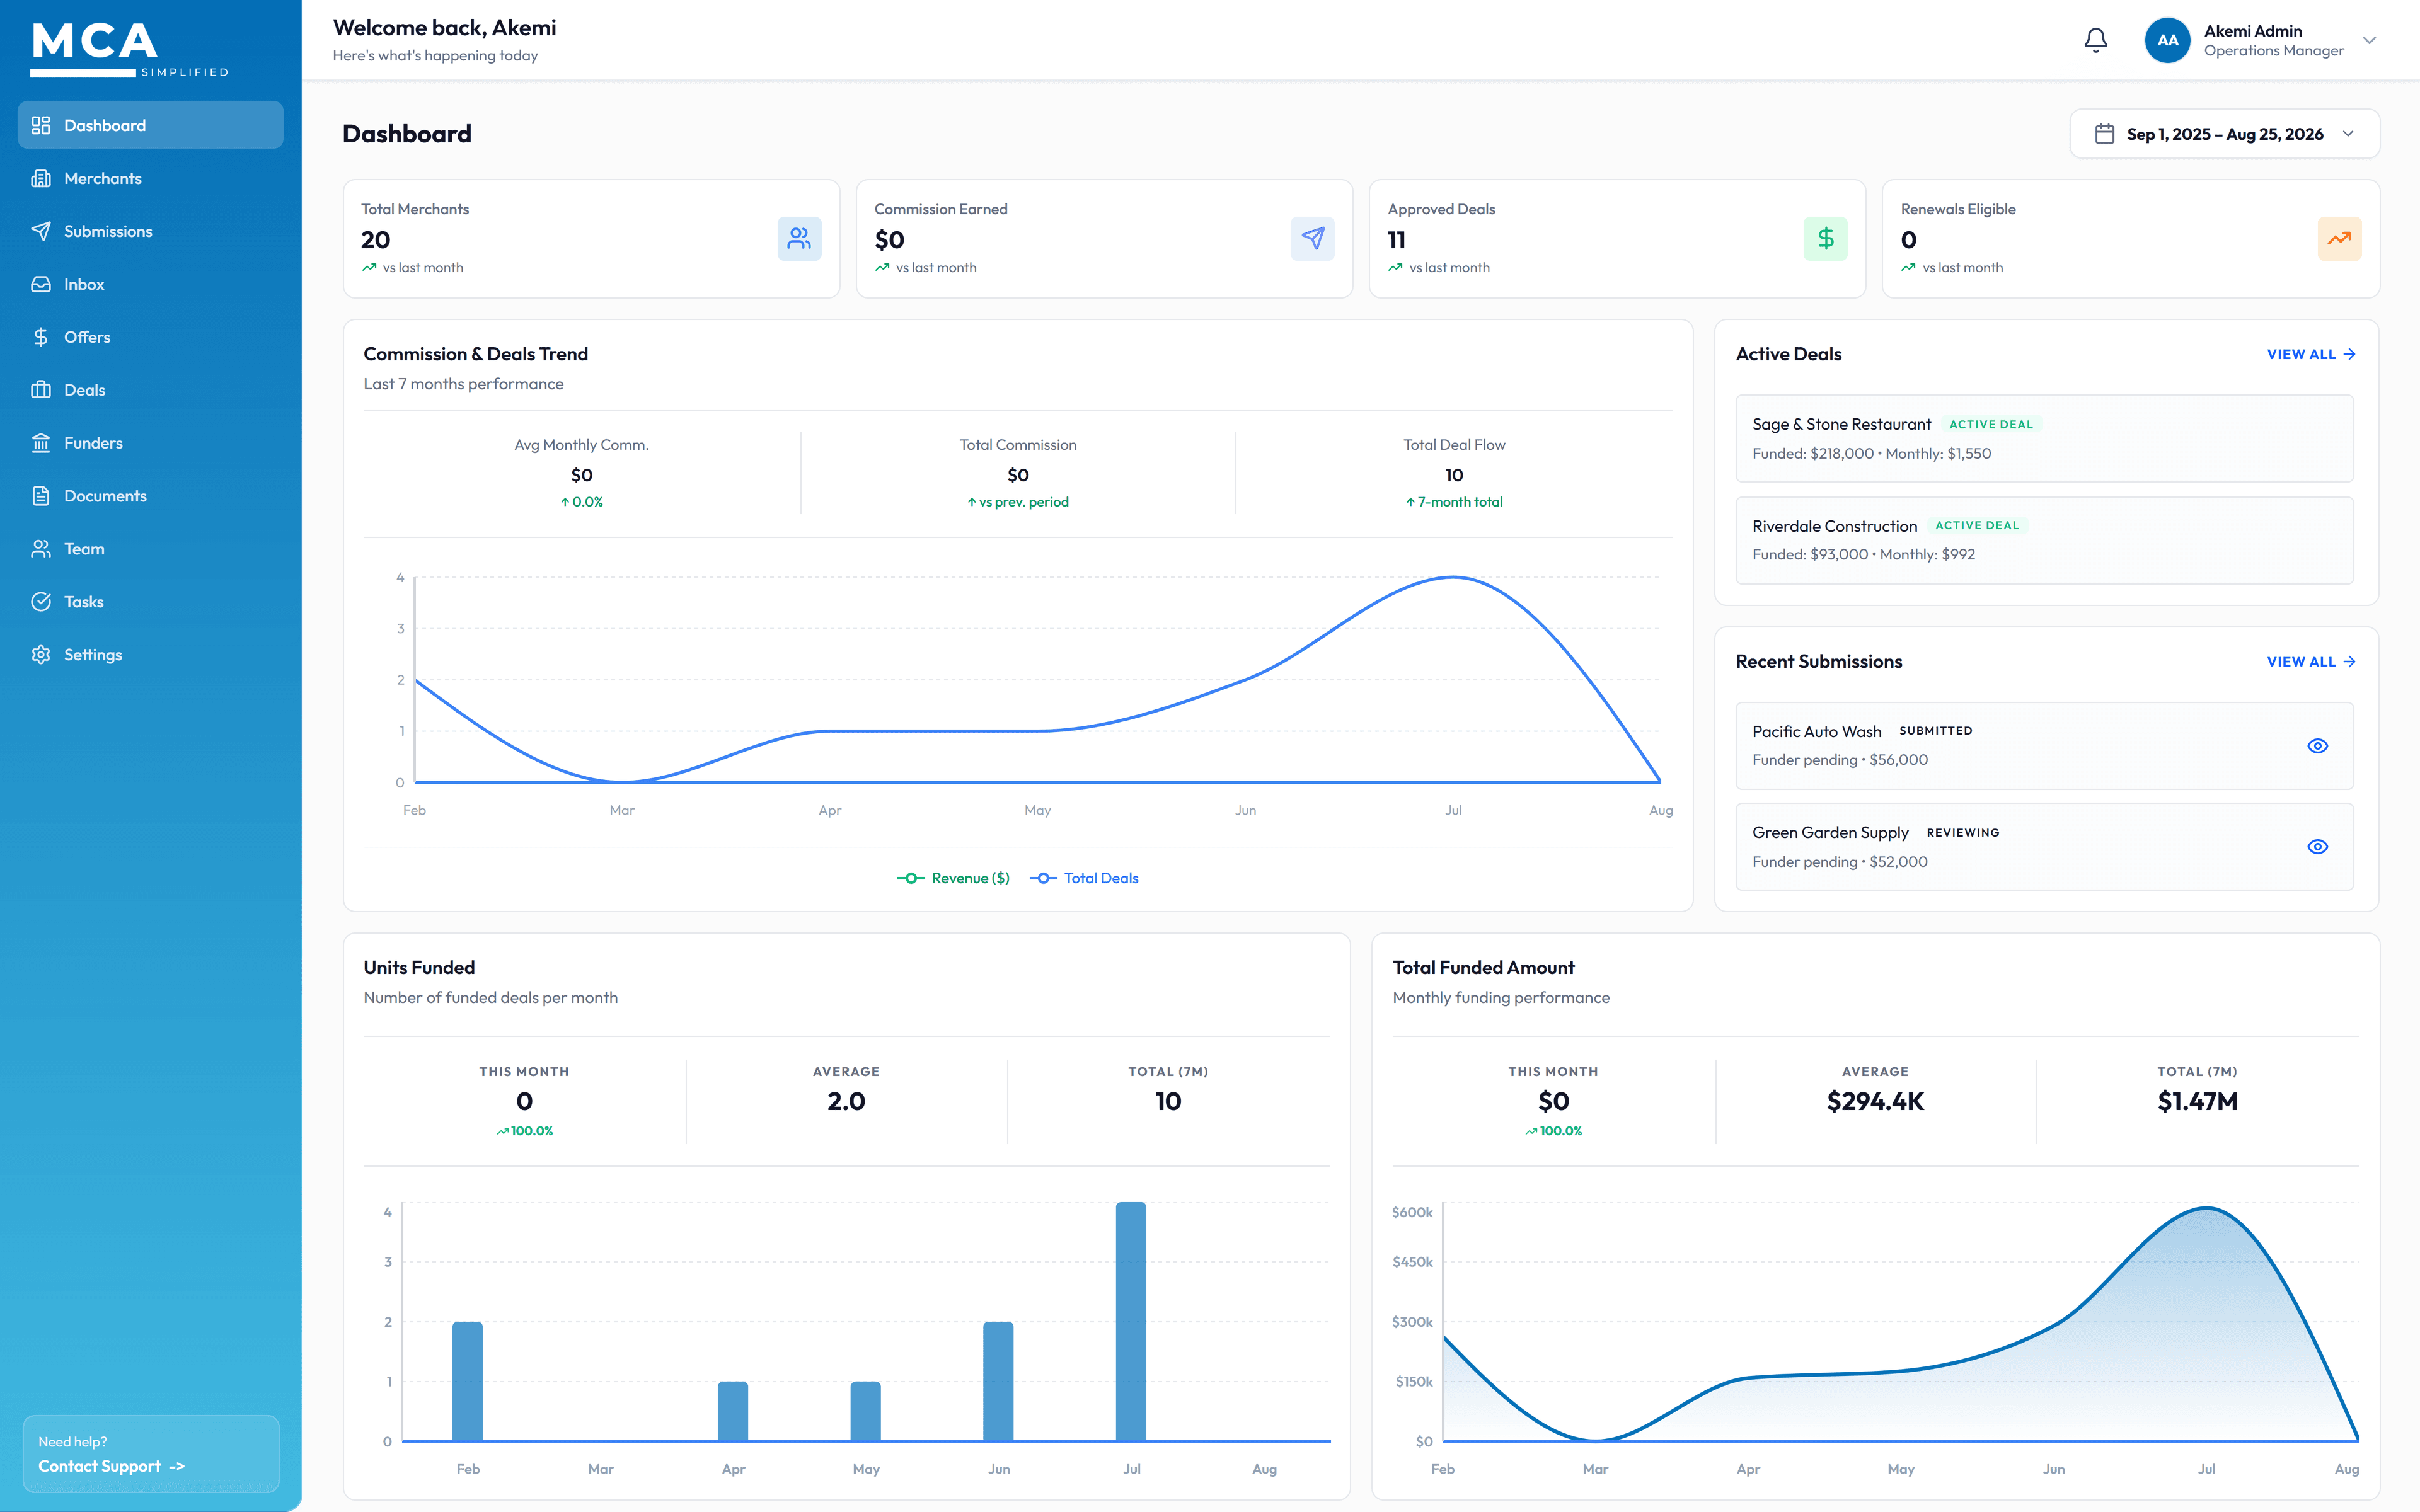Click the Offers dollar icon in sidebar
Viewport: 2420px width, 1512px height.
click(x=41, y=337)
